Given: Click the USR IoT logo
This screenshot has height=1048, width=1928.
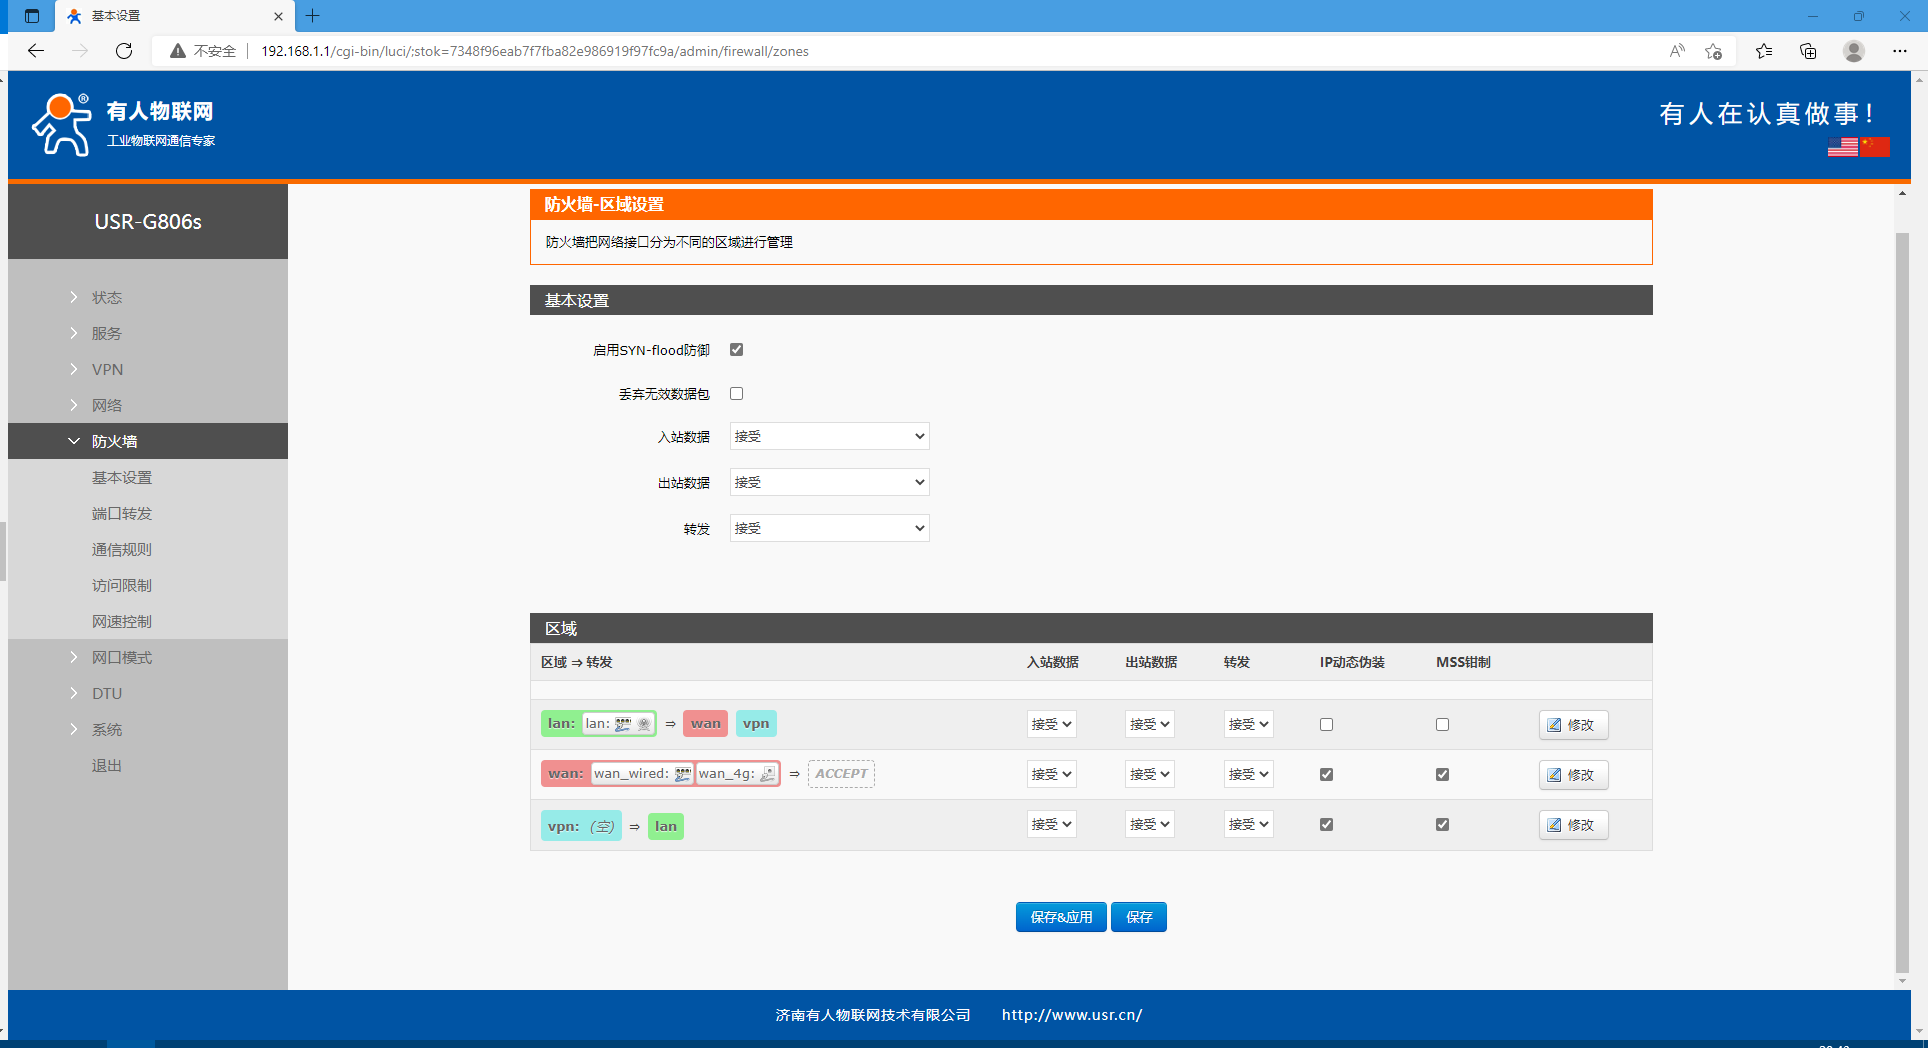Looking at the screenshot, I should pyautogui.click(x=124, y=125).
